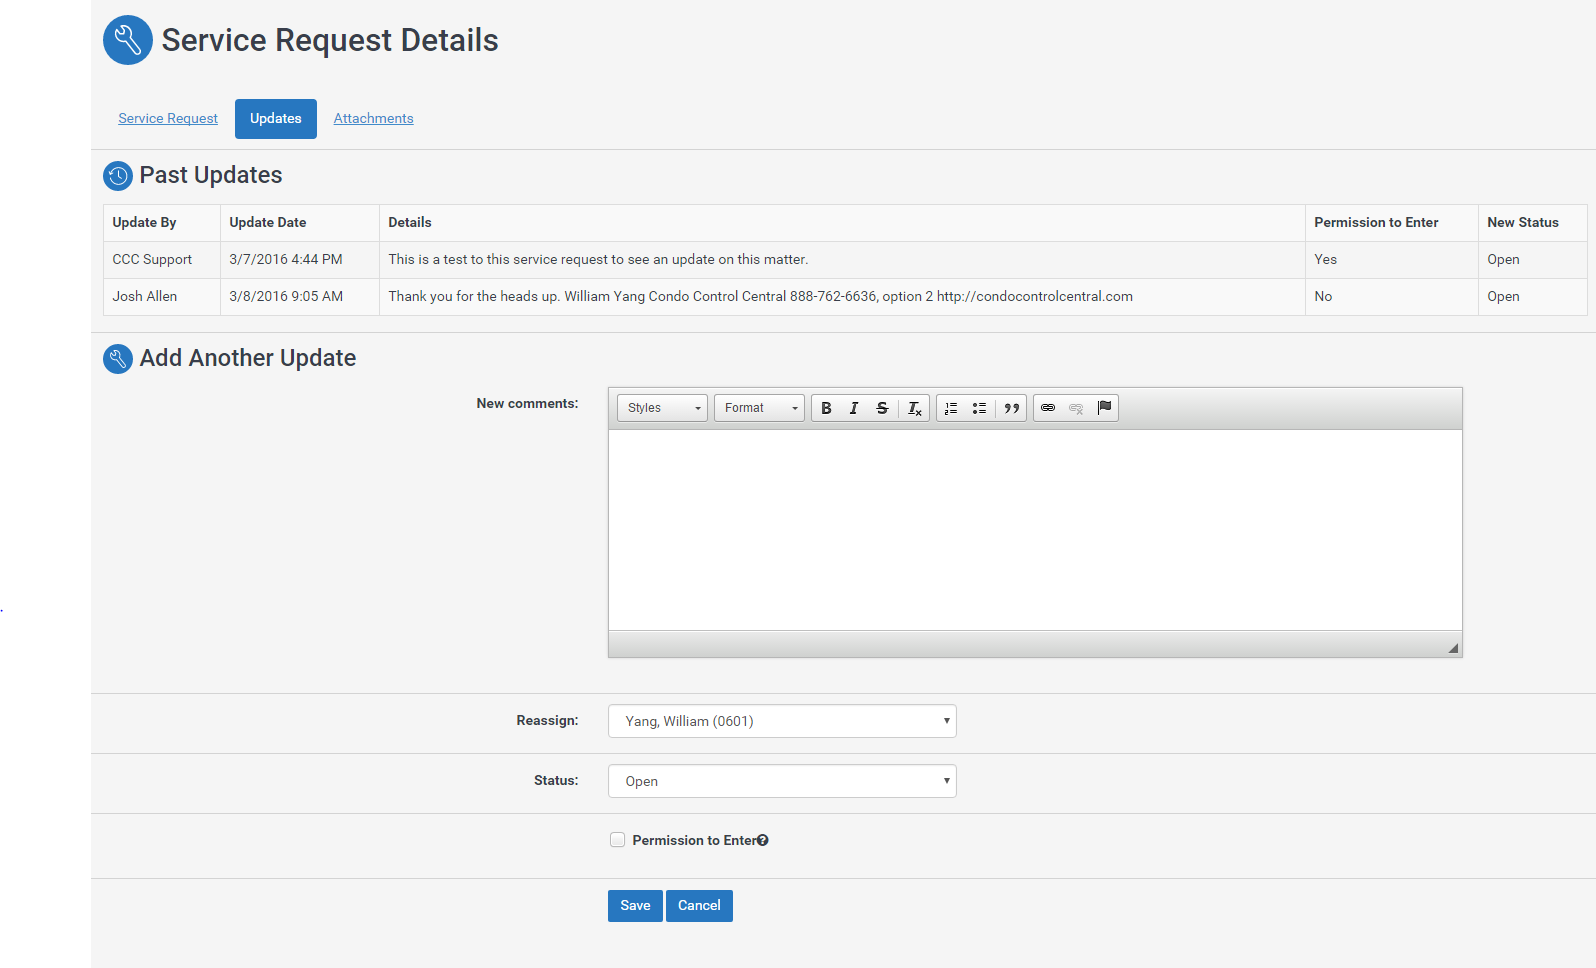Viewport: 1596px width, 968px height.
Task: Click the Remove Format icon
Action: [914, 408]
